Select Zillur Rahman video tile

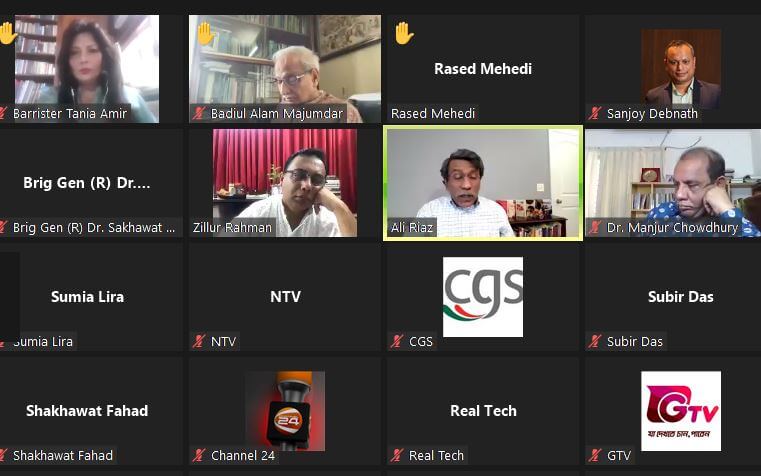(285, 183)
